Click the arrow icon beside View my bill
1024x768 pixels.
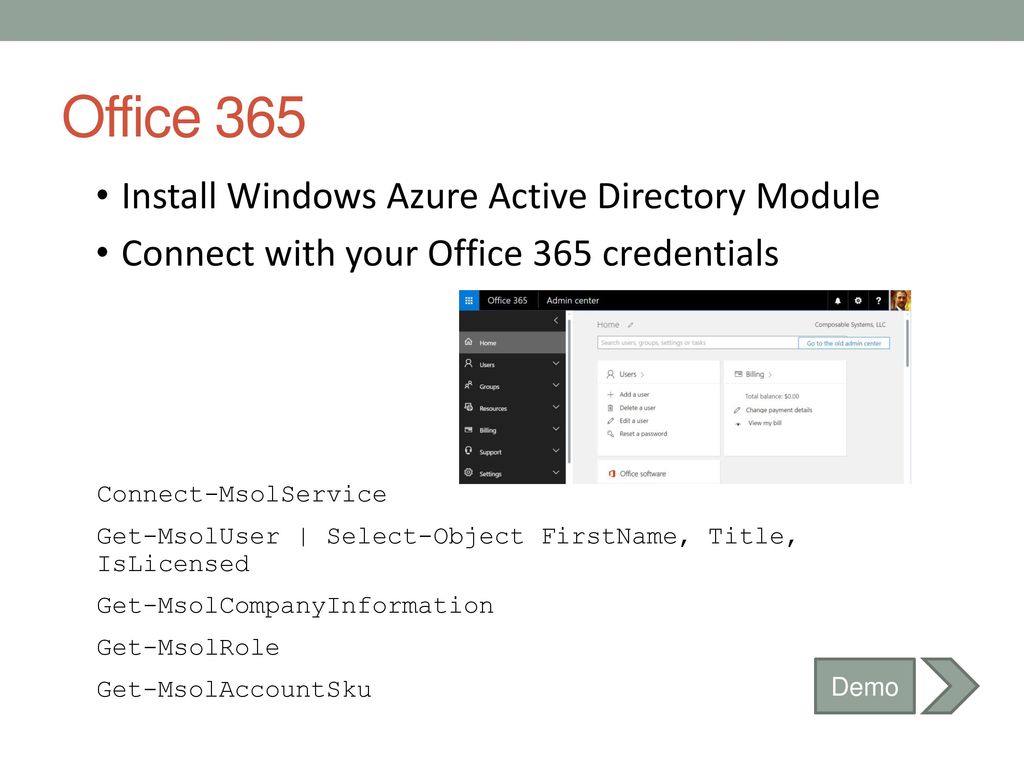click(x=738, y=424)
